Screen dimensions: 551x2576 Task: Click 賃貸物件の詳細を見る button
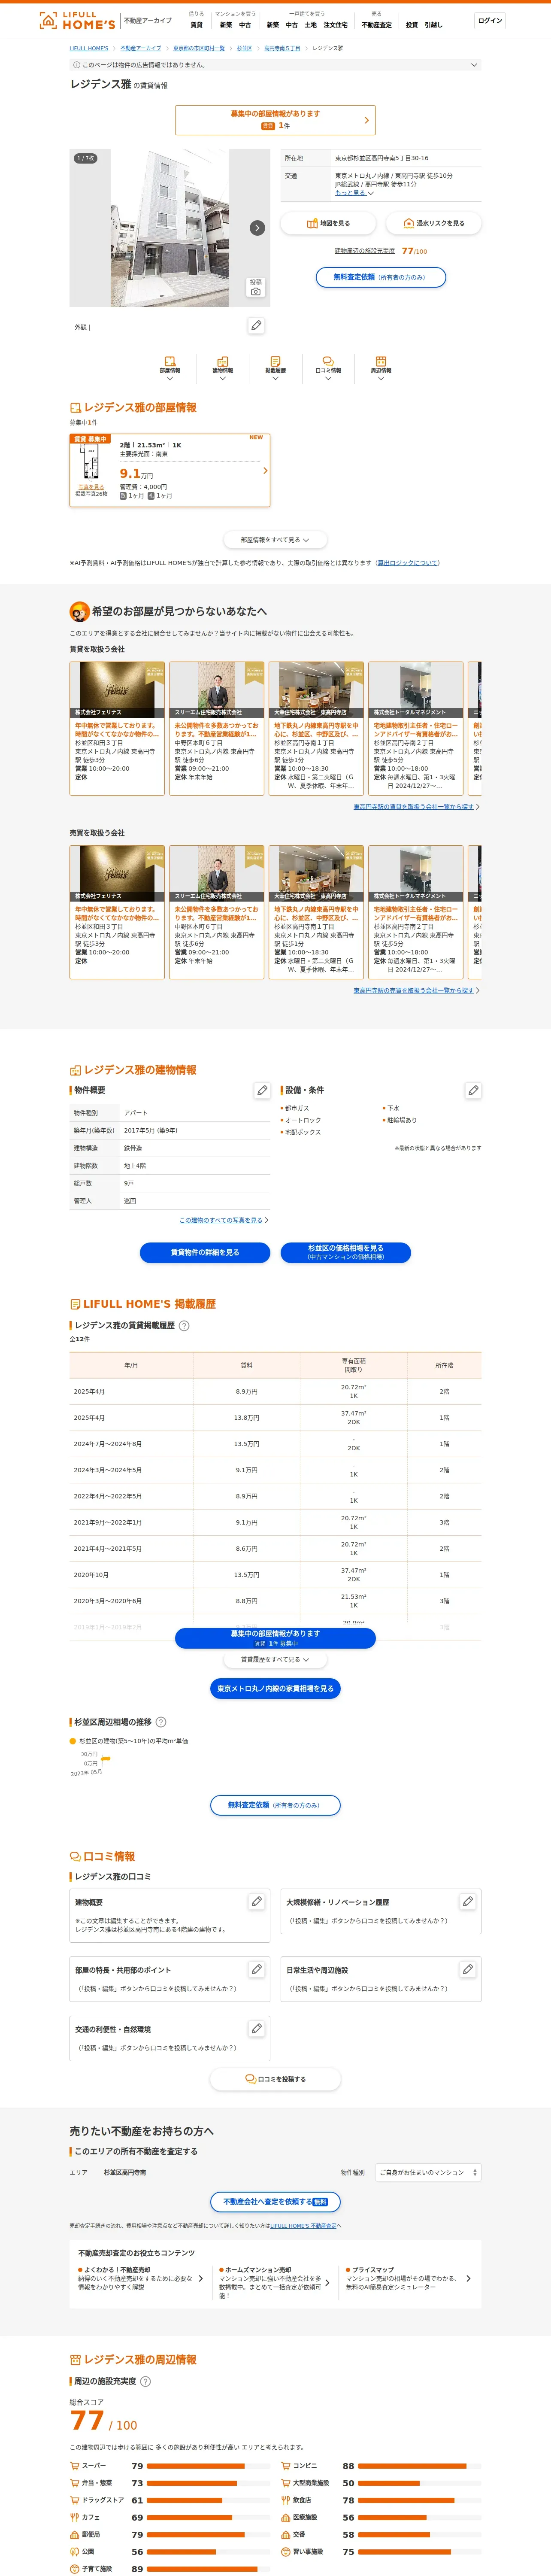click(x=205, y=1252)
